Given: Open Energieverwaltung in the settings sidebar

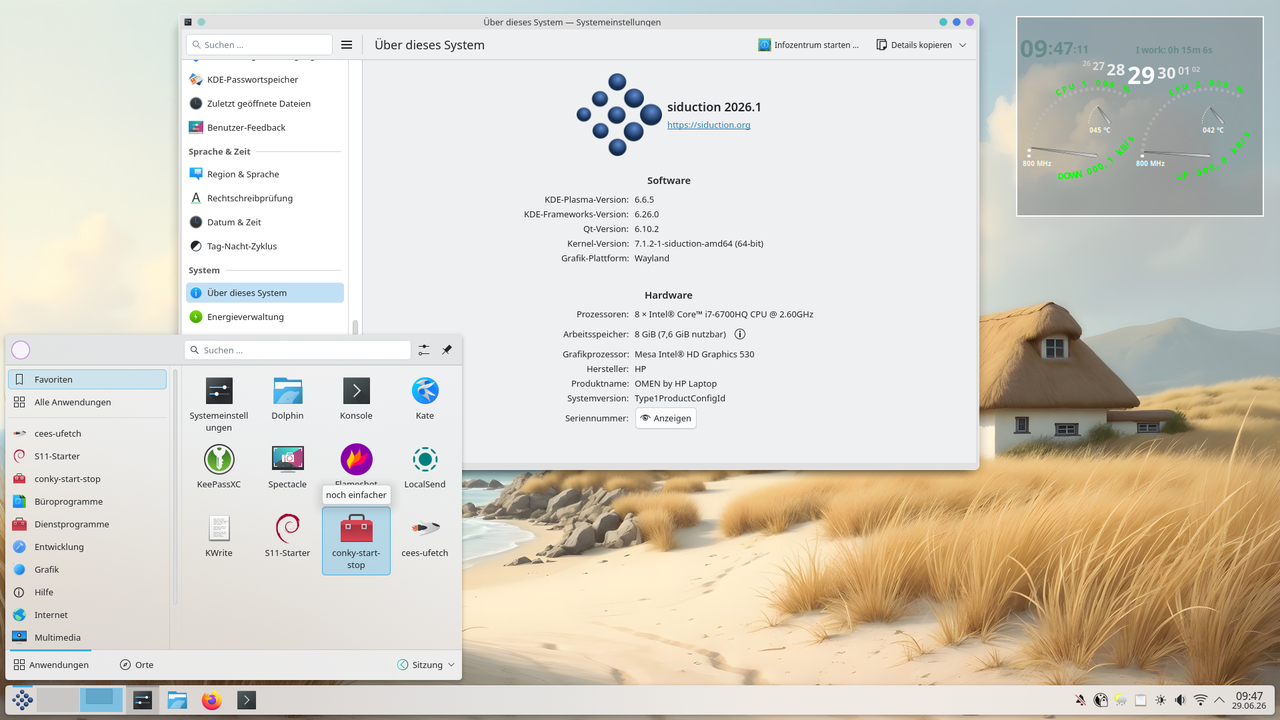Looking at the screenshot, I should (x=265, y=317).
